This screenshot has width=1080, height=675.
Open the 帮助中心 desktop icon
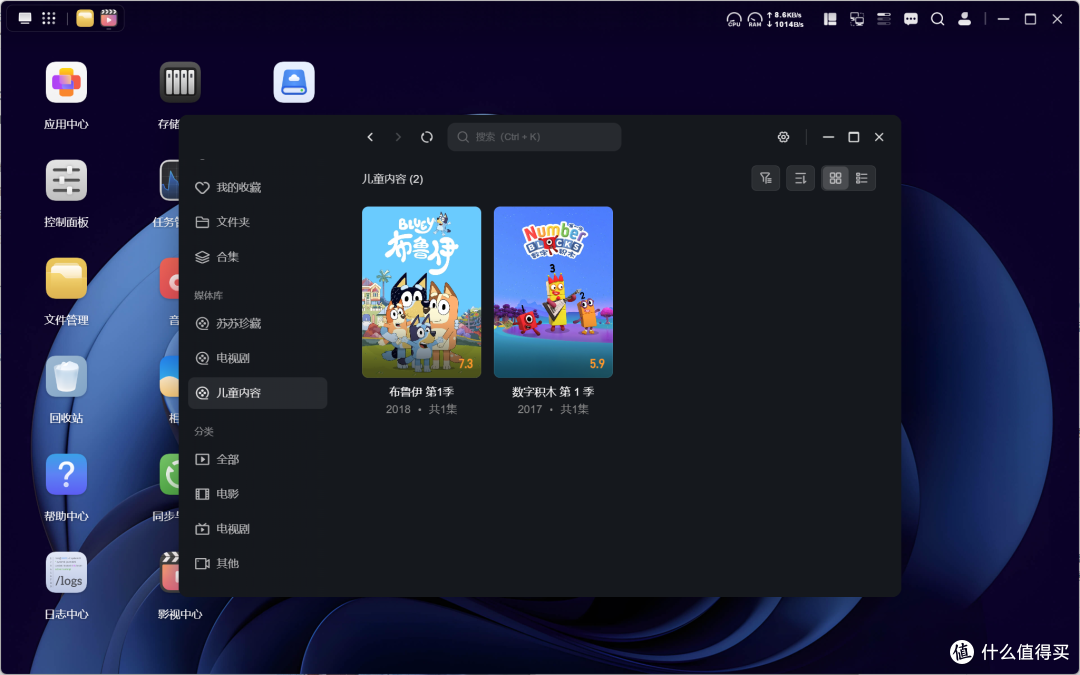(66, 475)
